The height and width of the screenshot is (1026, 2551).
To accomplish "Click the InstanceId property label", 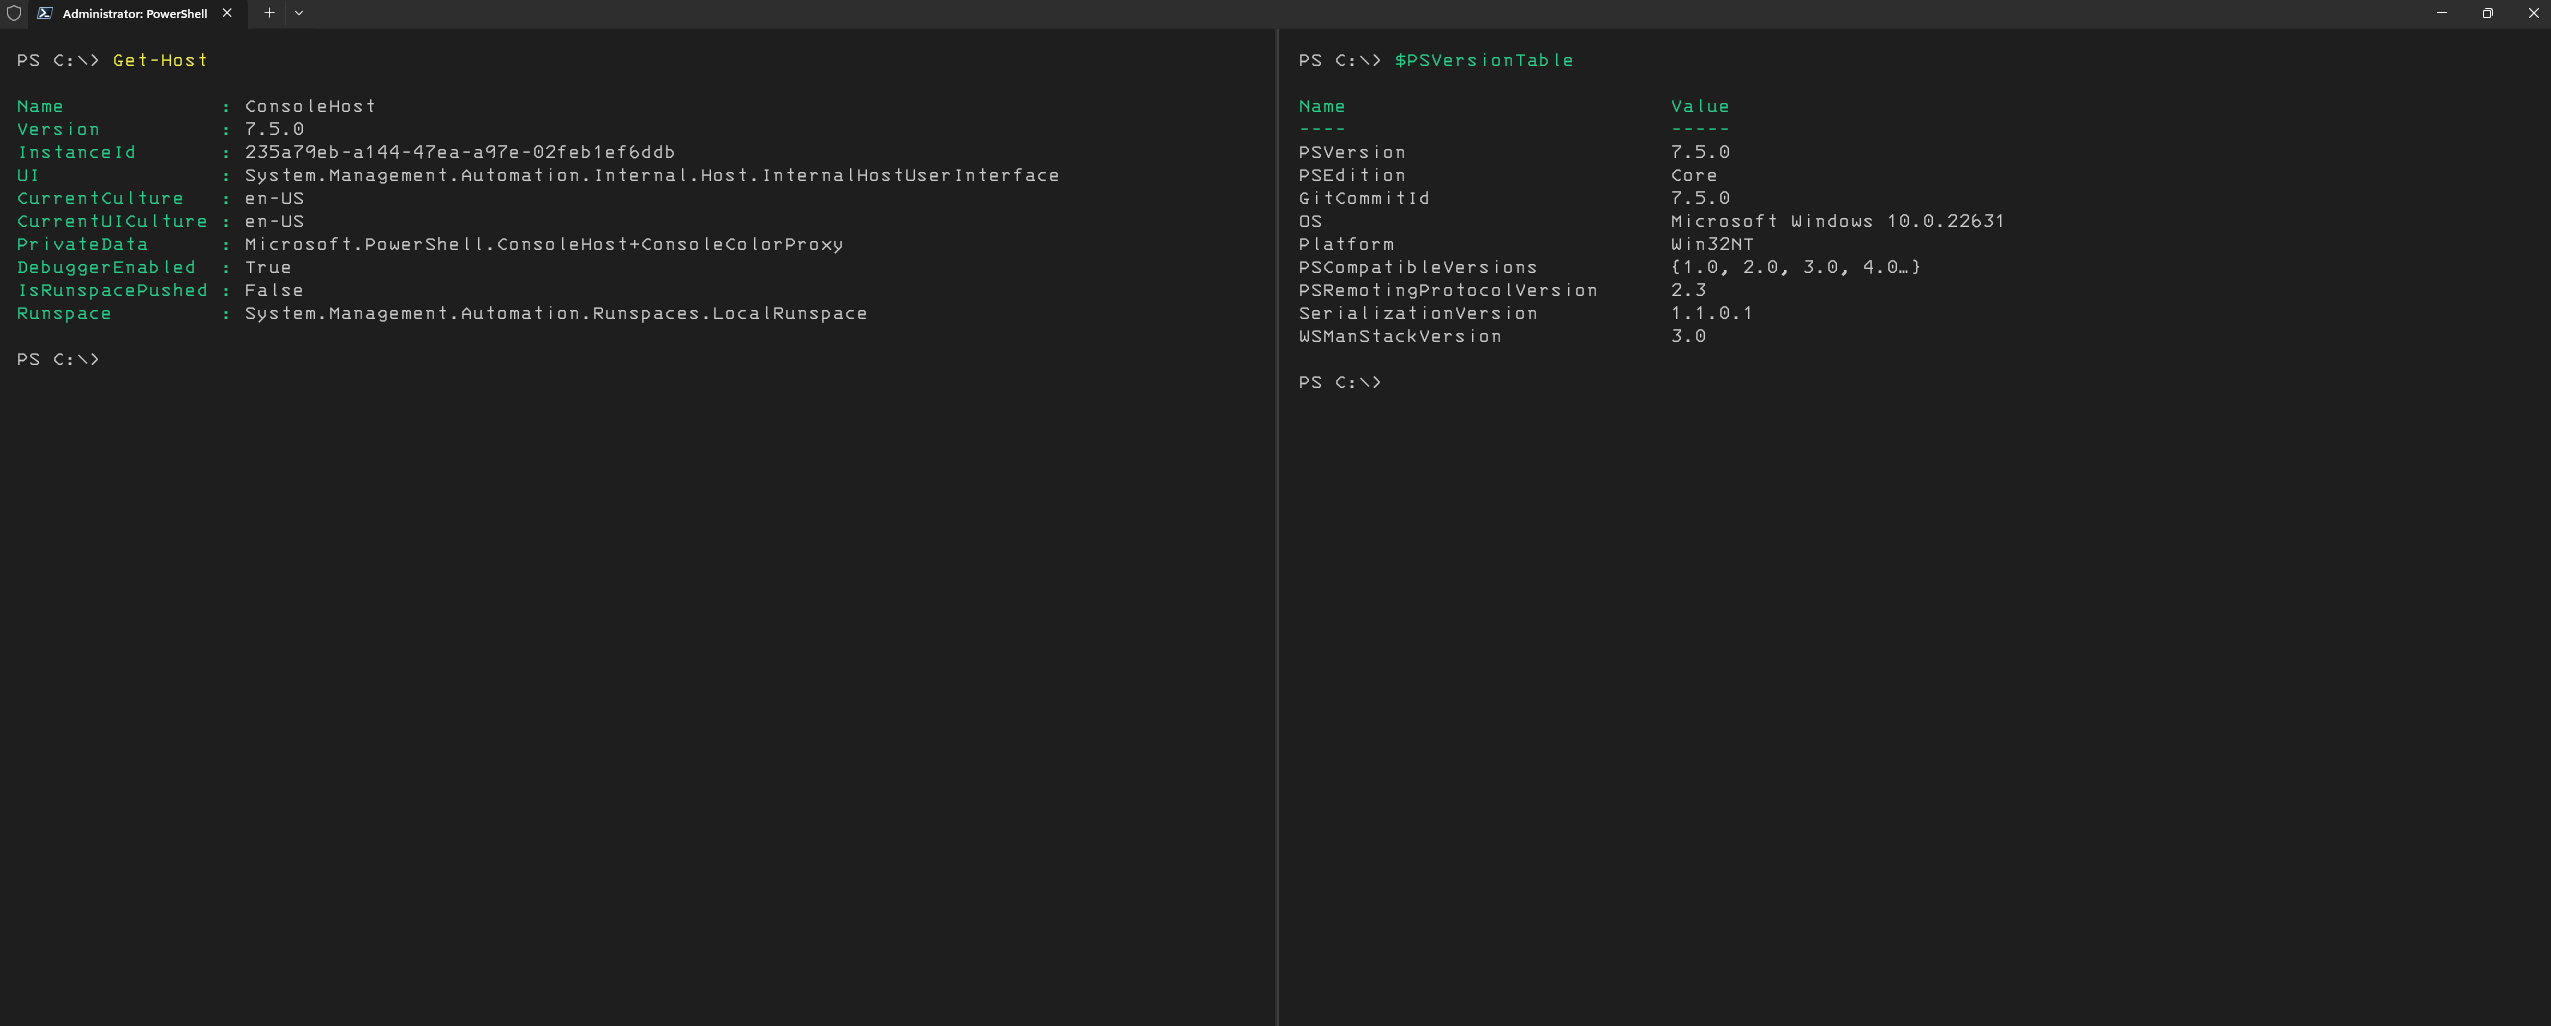I will click(76, 152).
